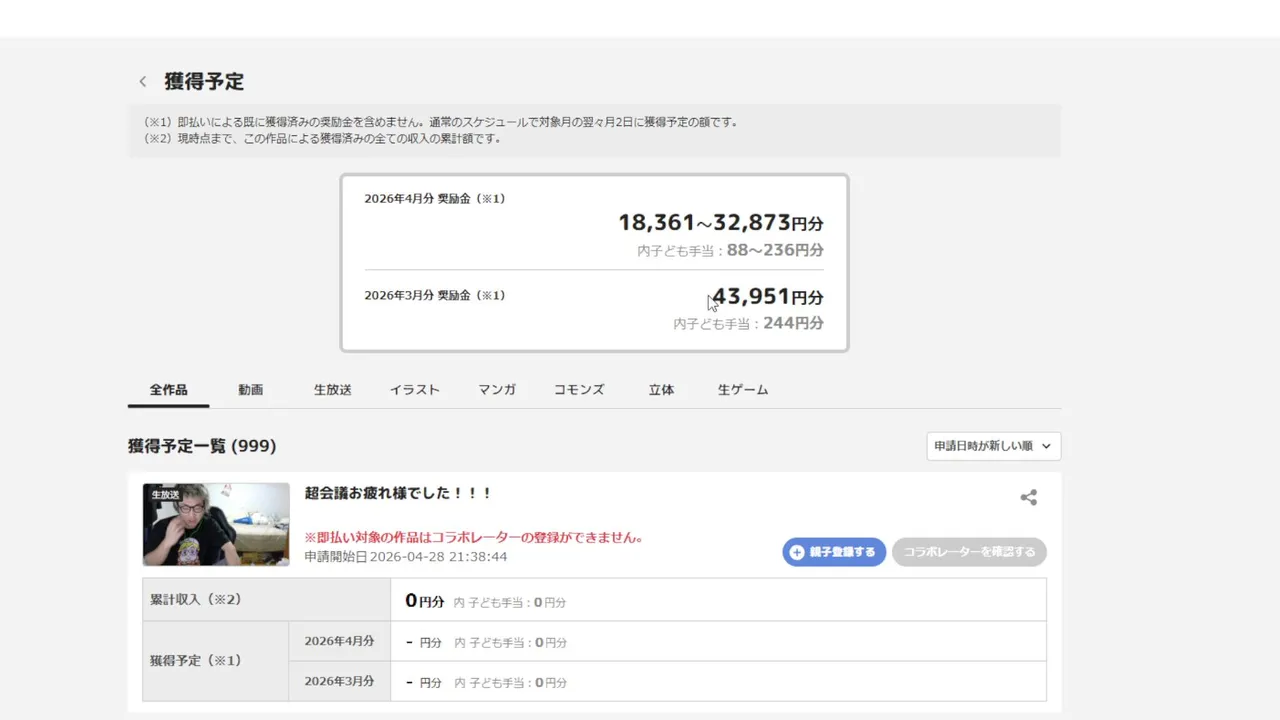Select the コモンズ tab
The width and height of the screenshot is (1280, 720).
[579, 390]
